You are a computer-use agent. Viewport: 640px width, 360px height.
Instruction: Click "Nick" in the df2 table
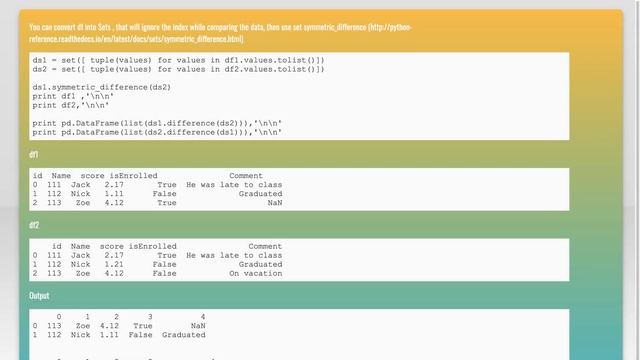click(x=80, y=264)
